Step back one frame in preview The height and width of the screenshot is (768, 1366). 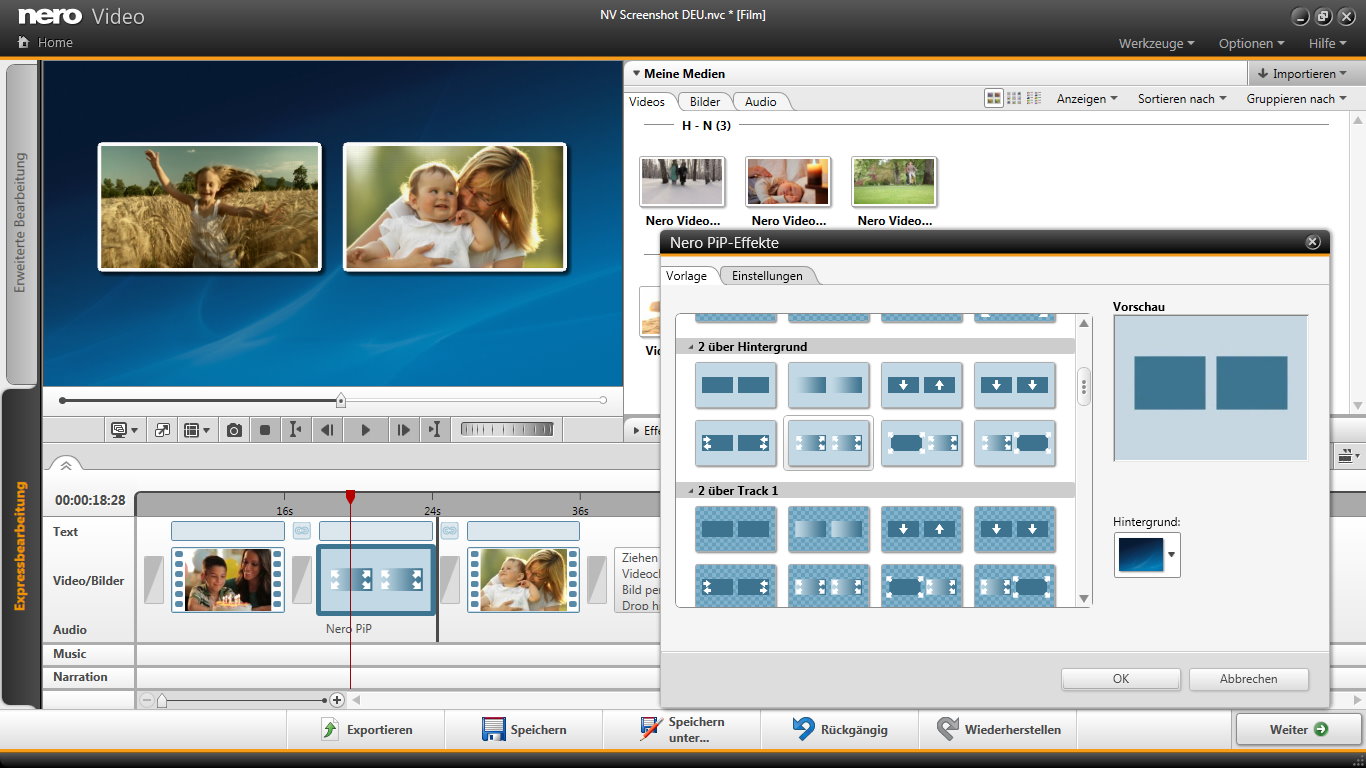click(x=326, y=430)
